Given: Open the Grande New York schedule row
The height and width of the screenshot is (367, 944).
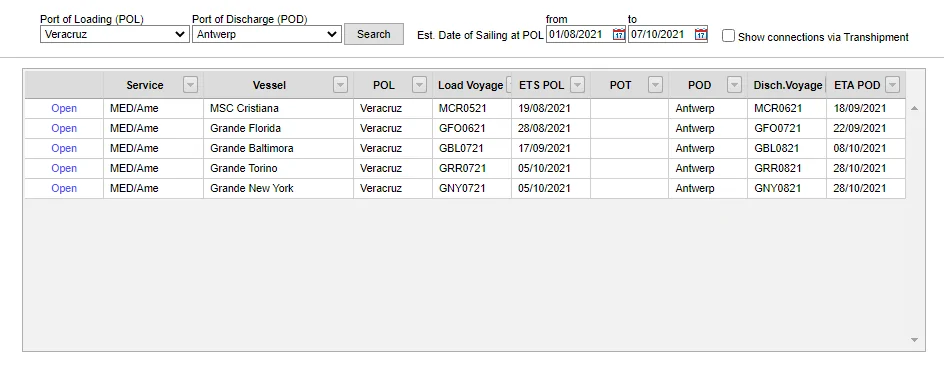Looking at the screenshot, I should click(x=64, y=188).
